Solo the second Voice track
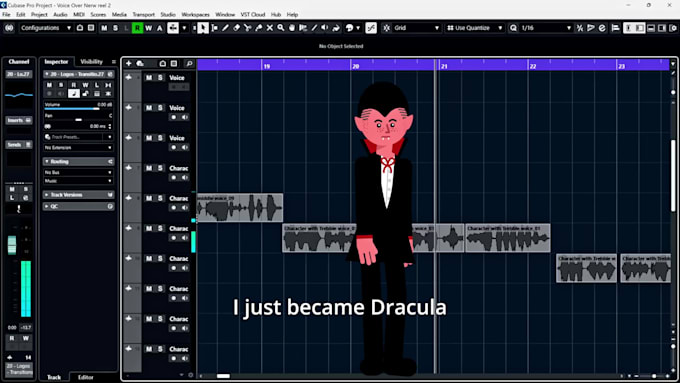This screenshot has width=680, height=383. click(x=160, y=108)
